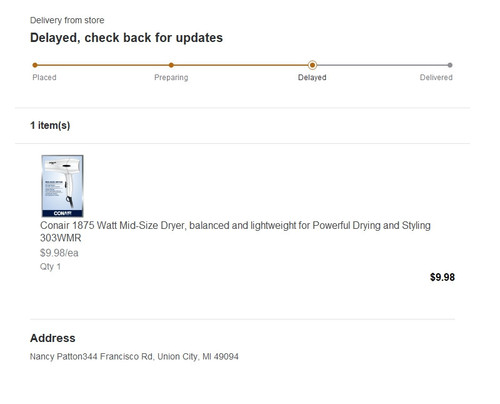Click the Delayed status circle marker
Image resolution: width=500 pixels, height=404 pixels.
click(312, 65)
